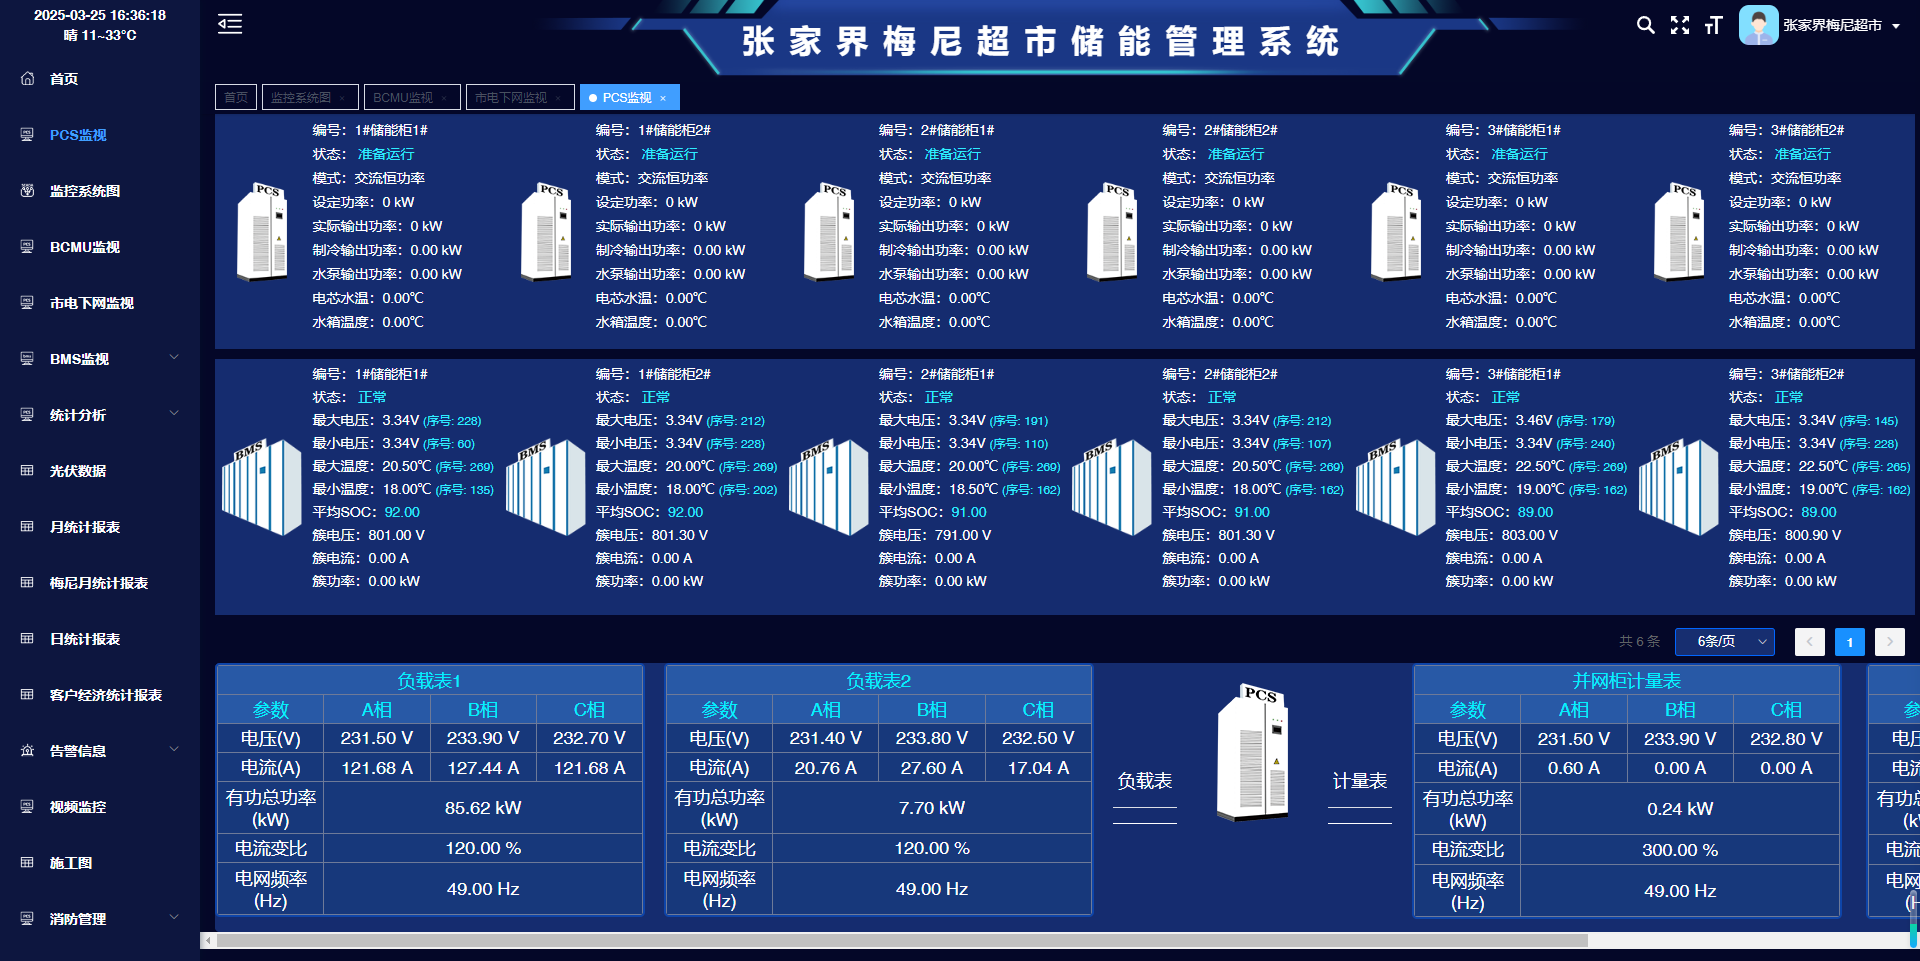
Task: Expand the 告警信息 submenu chevron
Action: [174, 749]
